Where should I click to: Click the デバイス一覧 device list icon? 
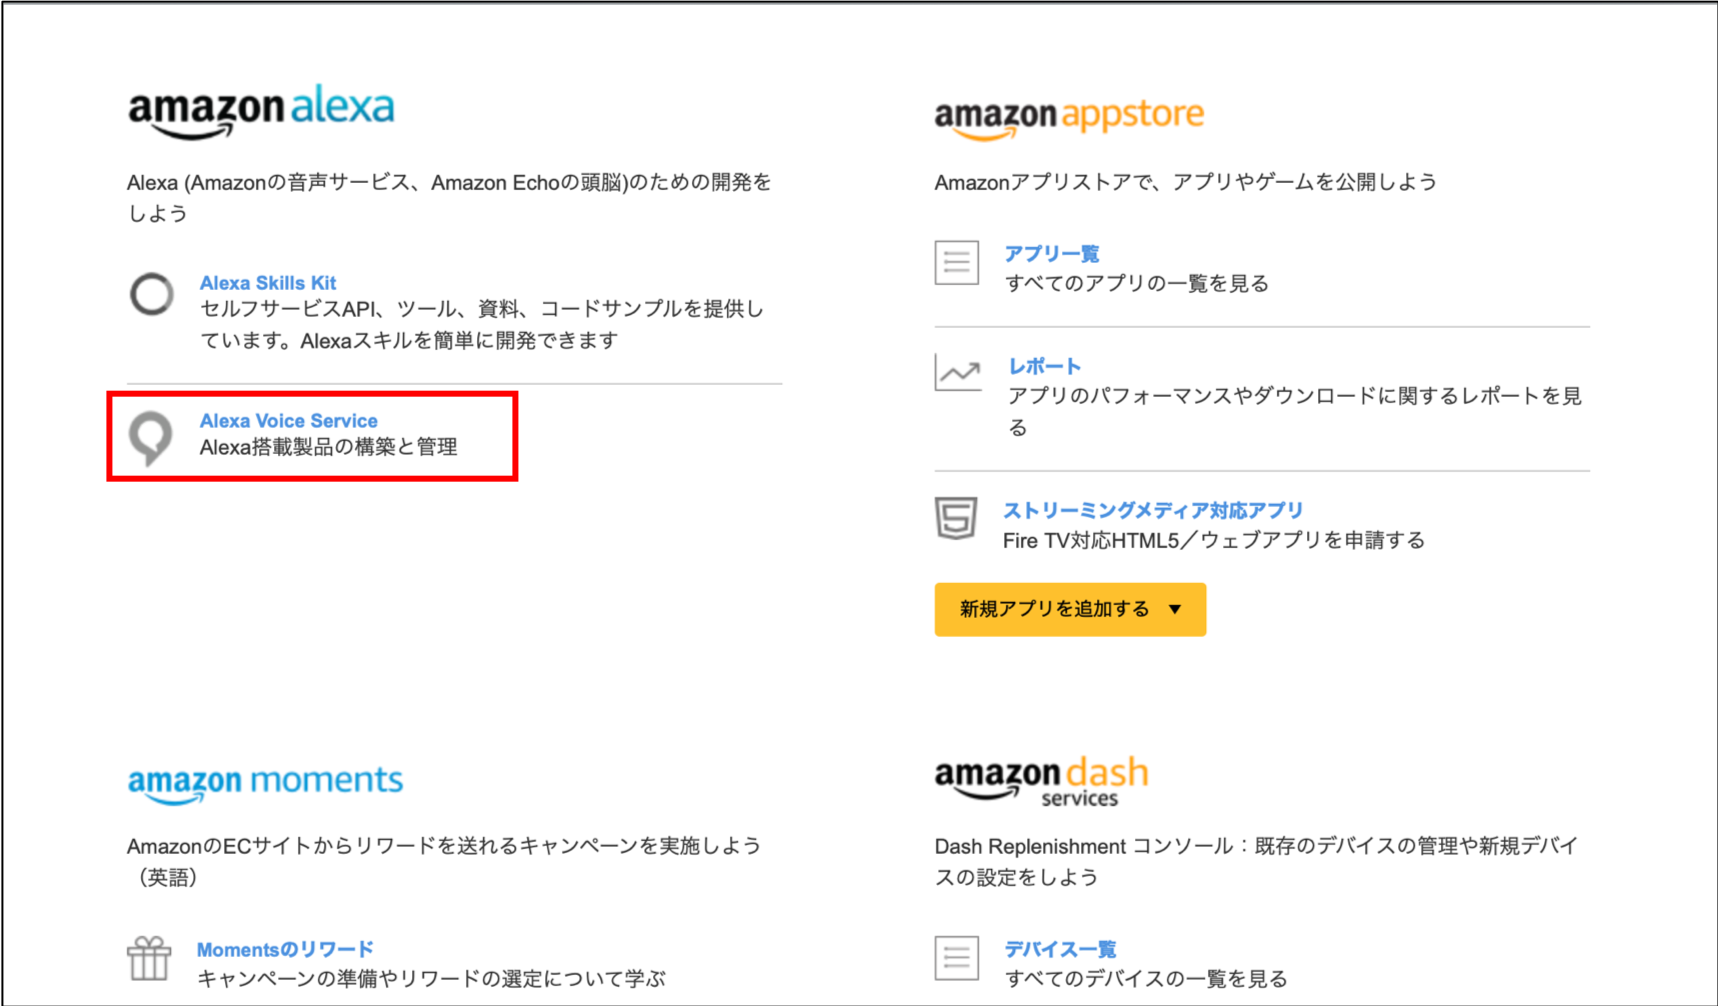(956, 960)
